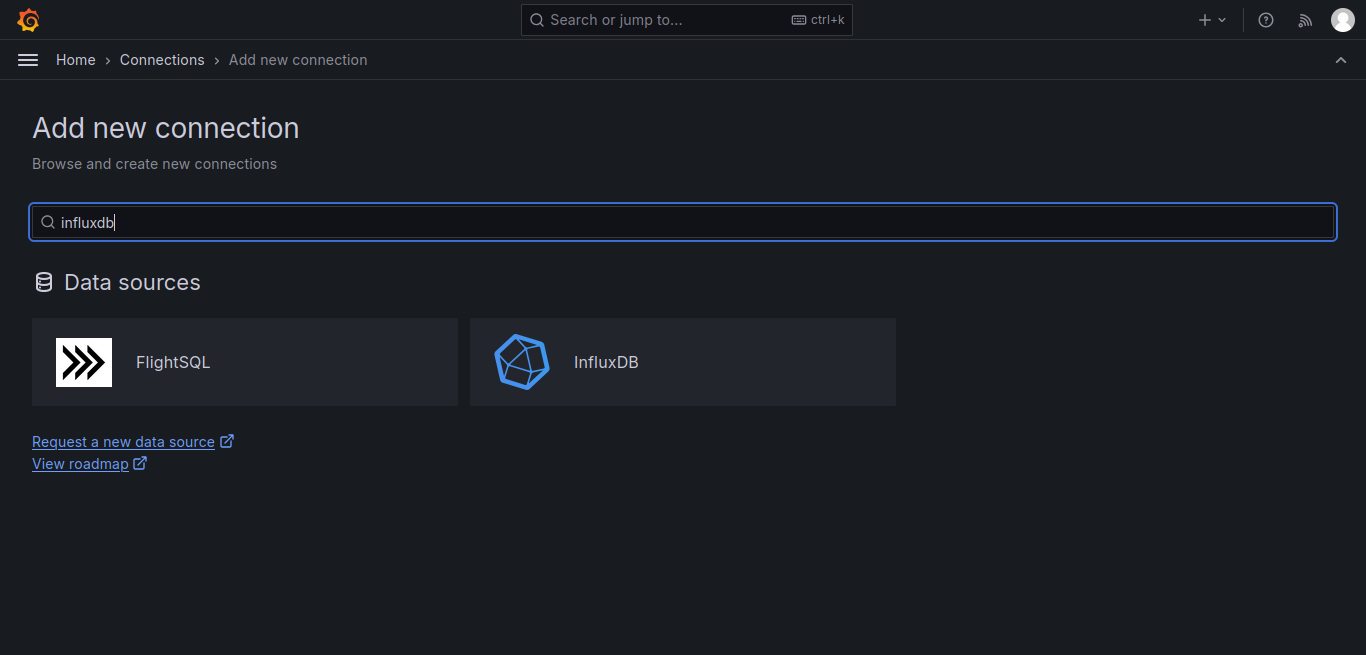Screen dimensions: 1366x655
Task: Focus the Search or jump to field
Action: point(687,20)
